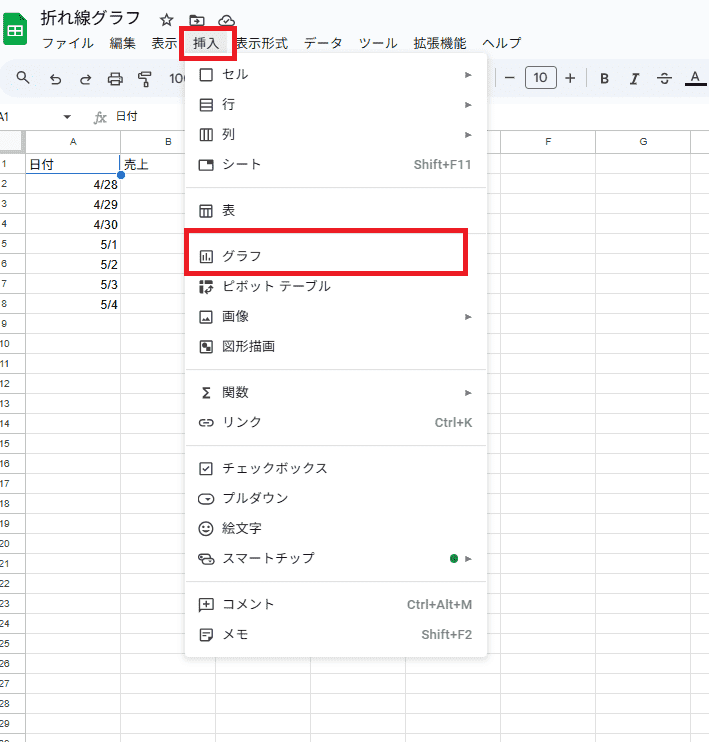Select column F header
Image resolution: width=709 pixels, height=742 pixels.
(x=548, y=141)
